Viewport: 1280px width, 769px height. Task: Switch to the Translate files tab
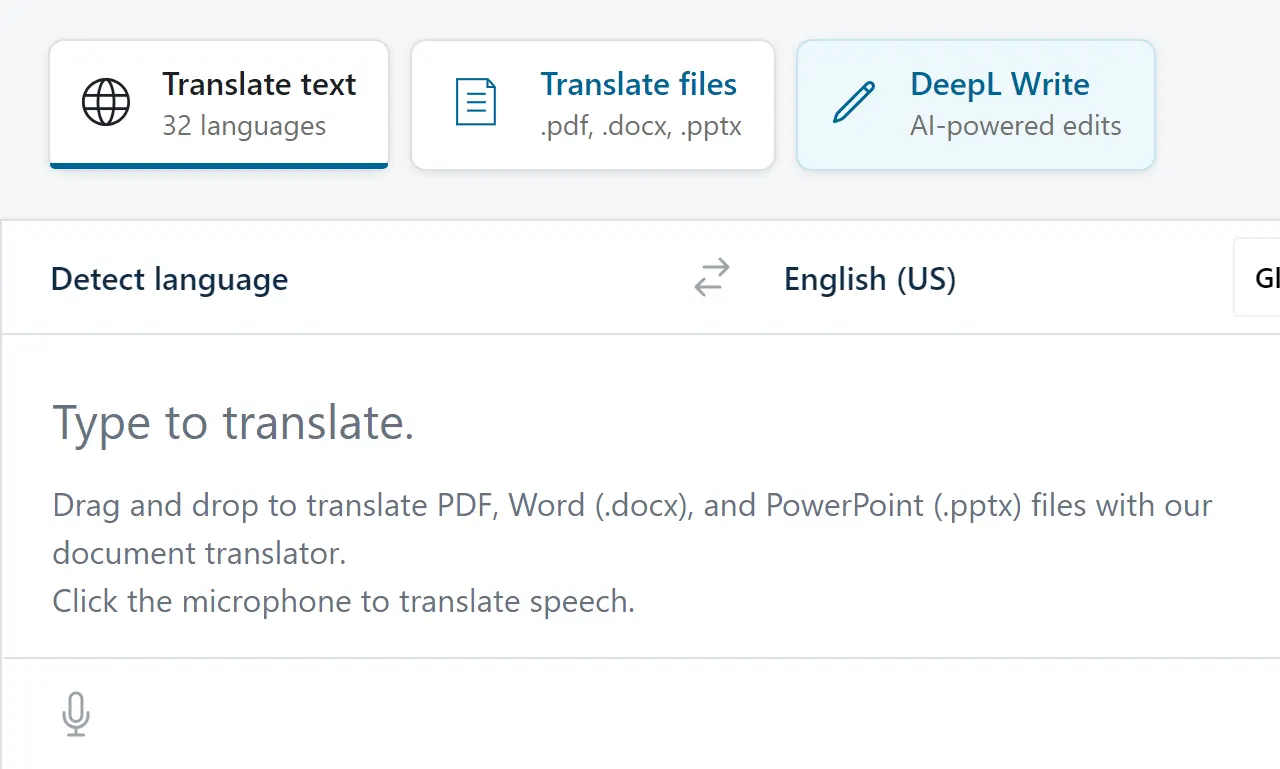pos(593,105)
